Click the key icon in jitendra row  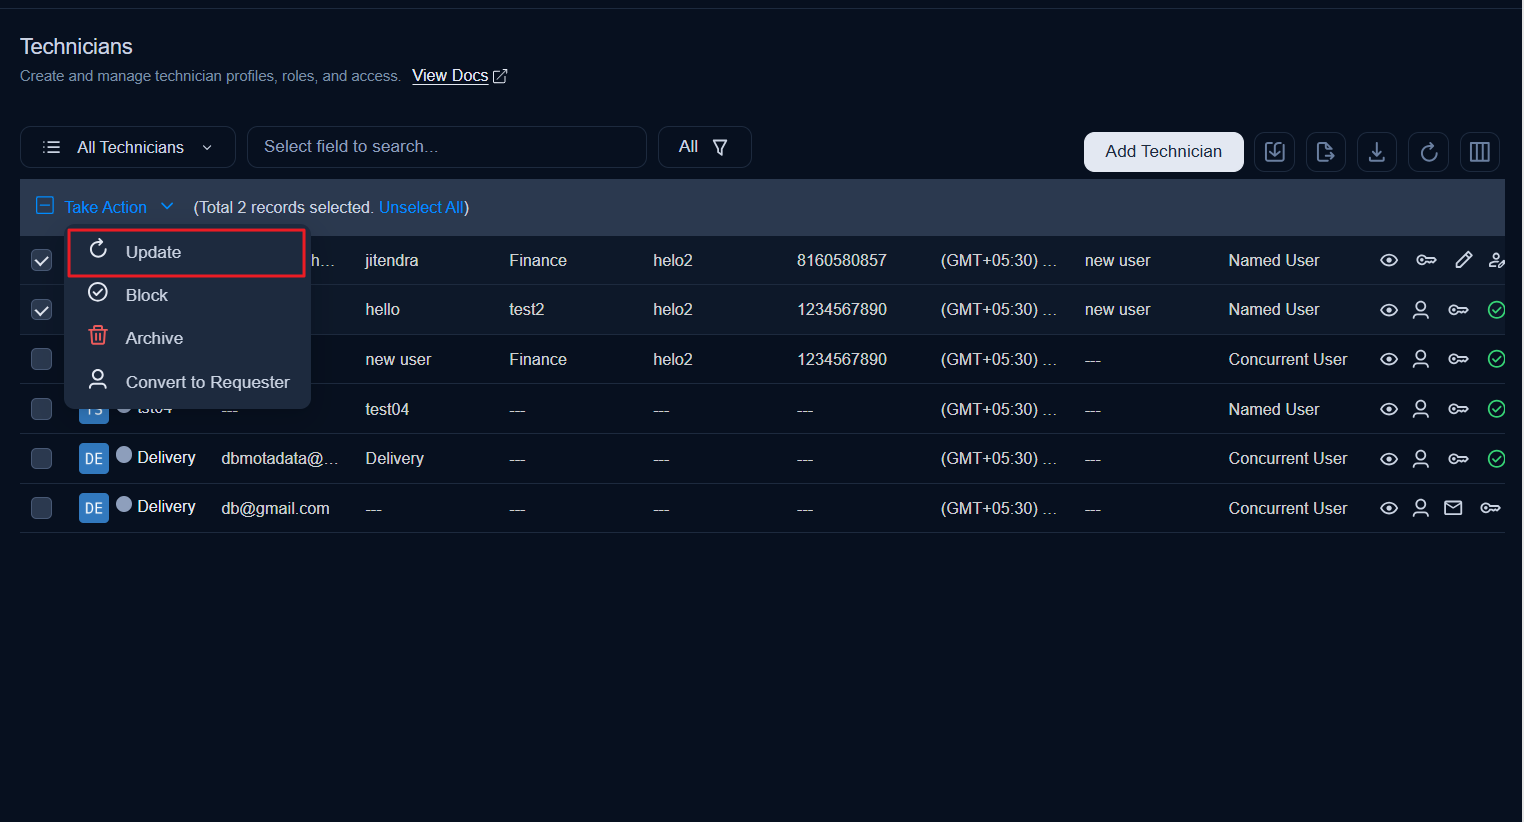1426,260
